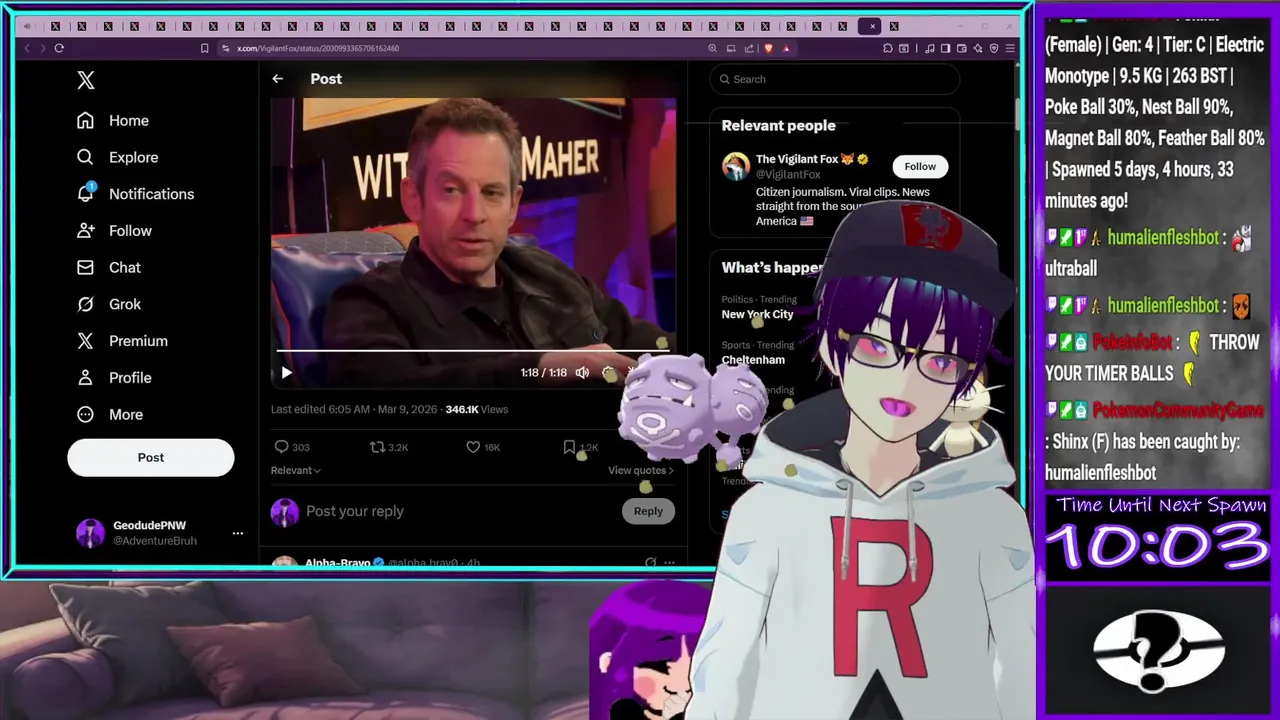Open Grok in the sidebar

pyautogui.click(x=109, y=304)
